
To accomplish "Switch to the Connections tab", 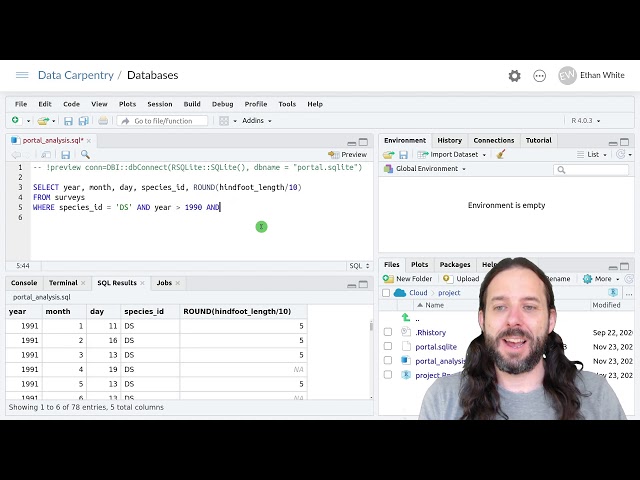I will (x=493, y=140).
